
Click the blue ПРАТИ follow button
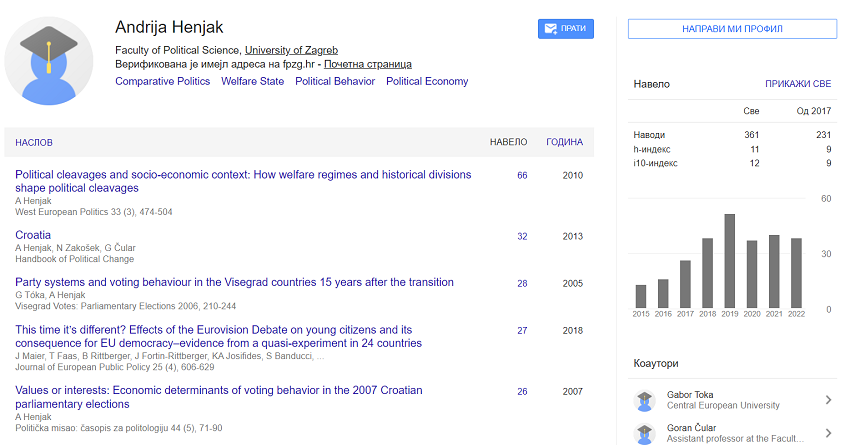tap(565, 29)
